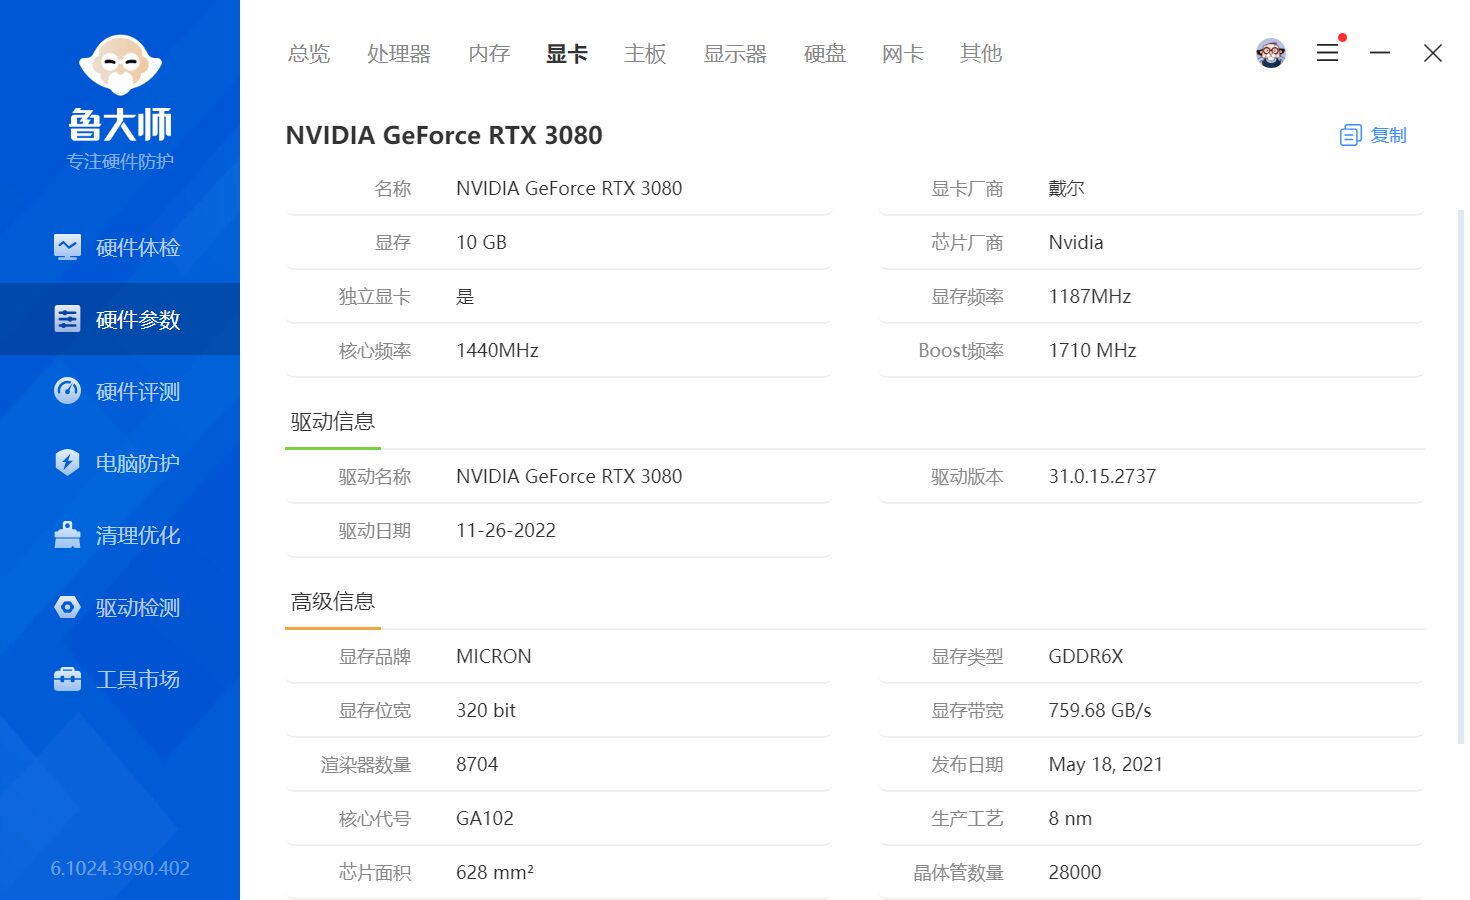Switch to the 处理器 tab

[399, 53]
